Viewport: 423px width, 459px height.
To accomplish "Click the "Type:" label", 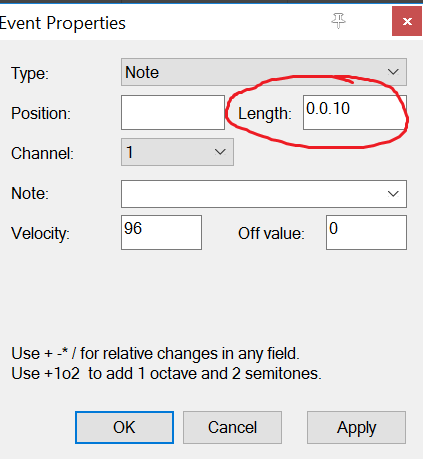I will [30, 73].
